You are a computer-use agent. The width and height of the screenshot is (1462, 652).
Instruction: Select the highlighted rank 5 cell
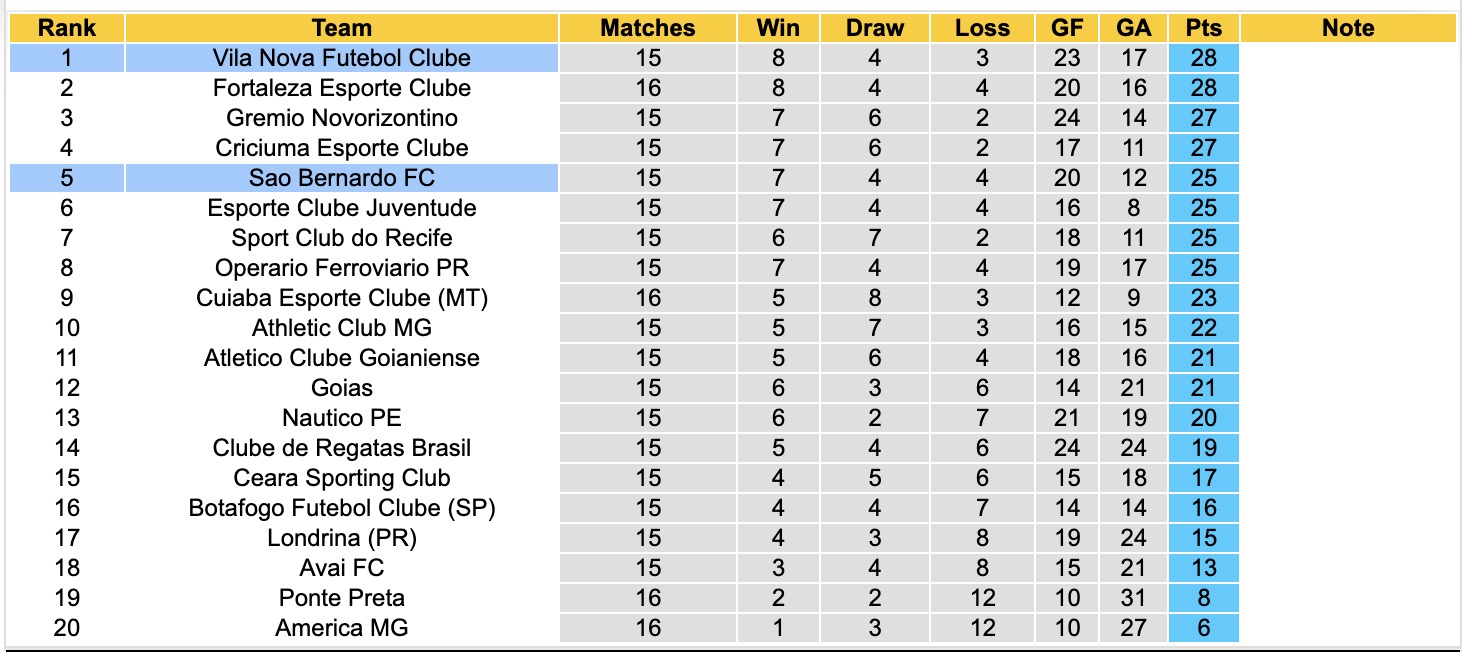pyautogui.click(x=67, y=178)
